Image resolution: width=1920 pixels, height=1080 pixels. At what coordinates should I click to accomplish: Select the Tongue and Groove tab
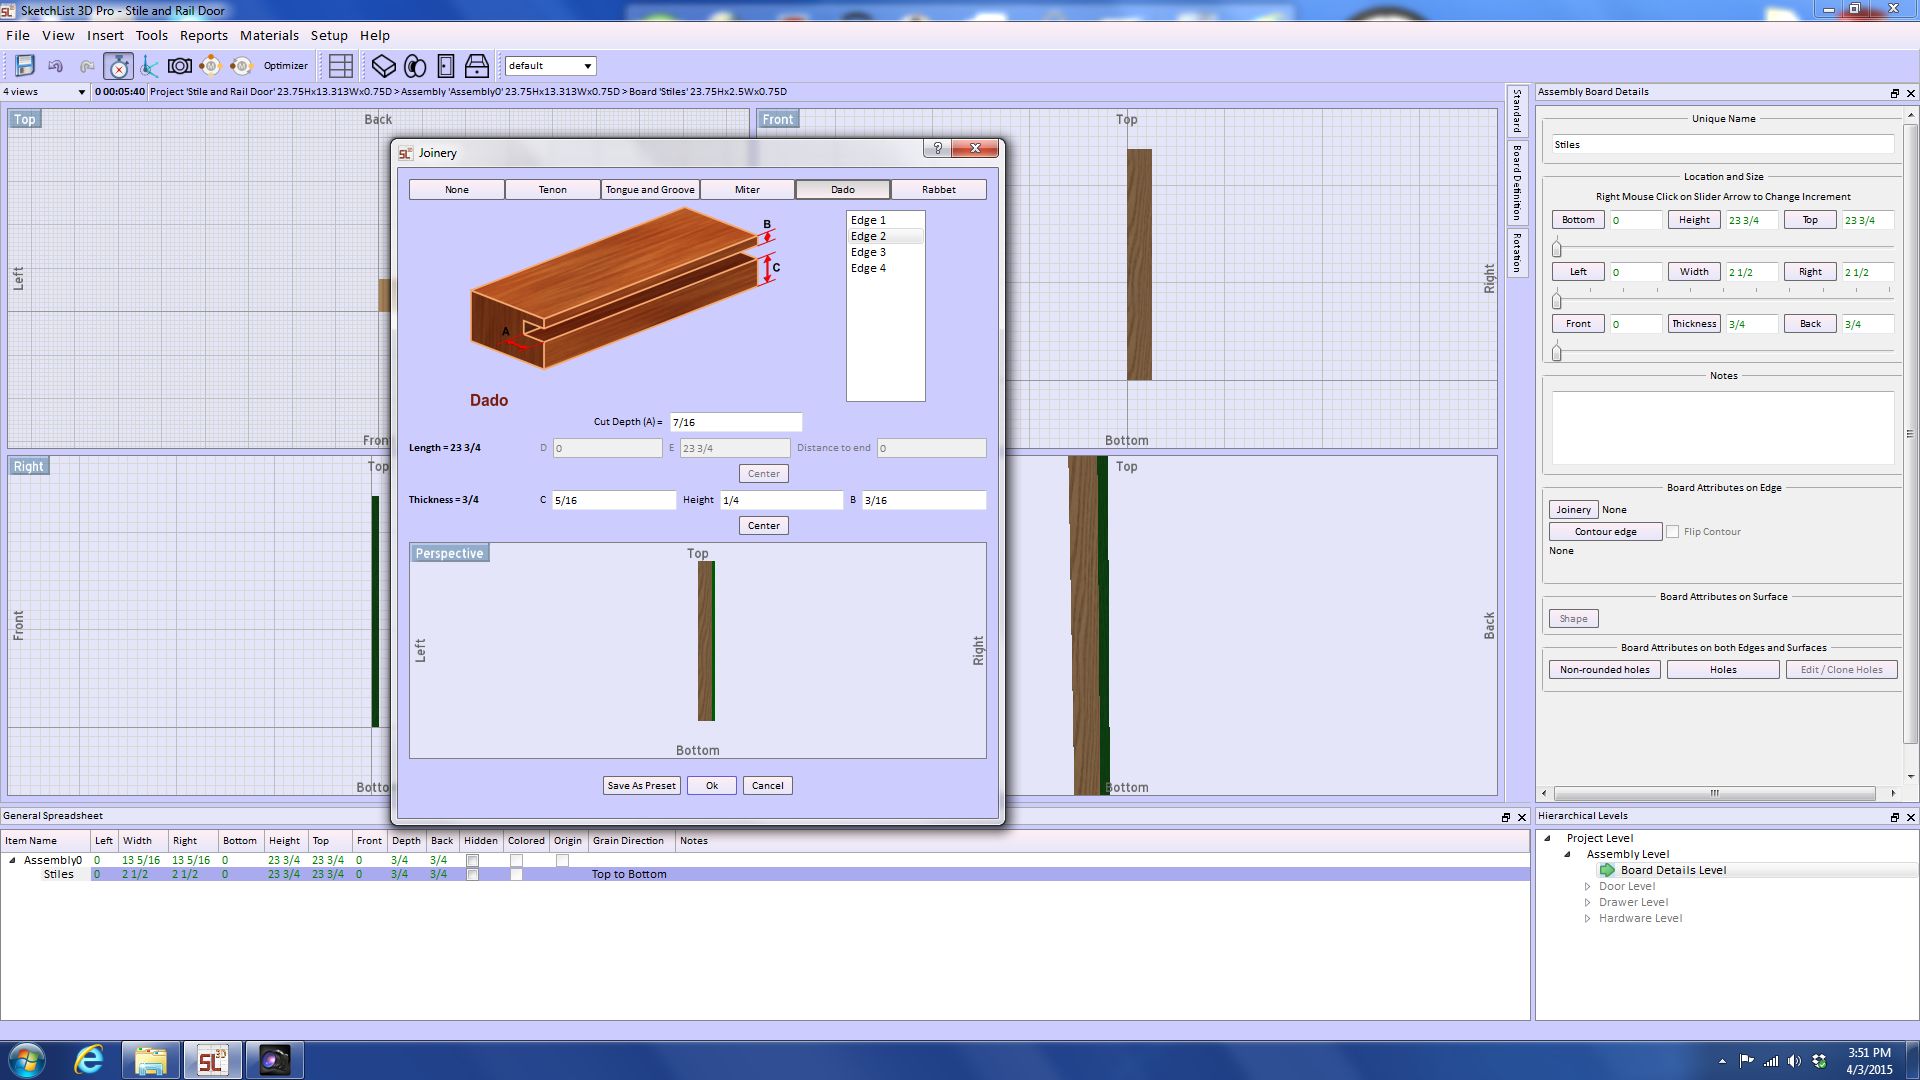[650, 190]
